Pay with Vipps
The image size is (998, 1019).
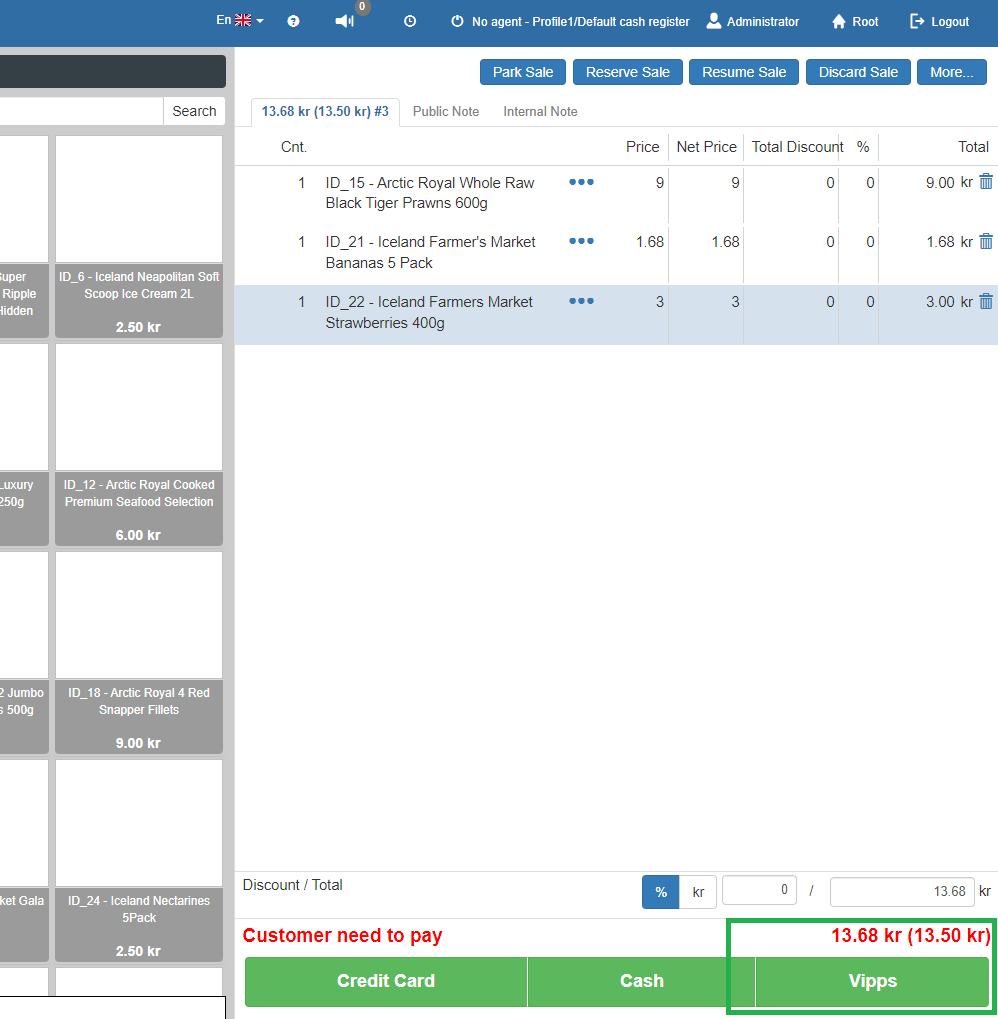[x=873, y=981]
